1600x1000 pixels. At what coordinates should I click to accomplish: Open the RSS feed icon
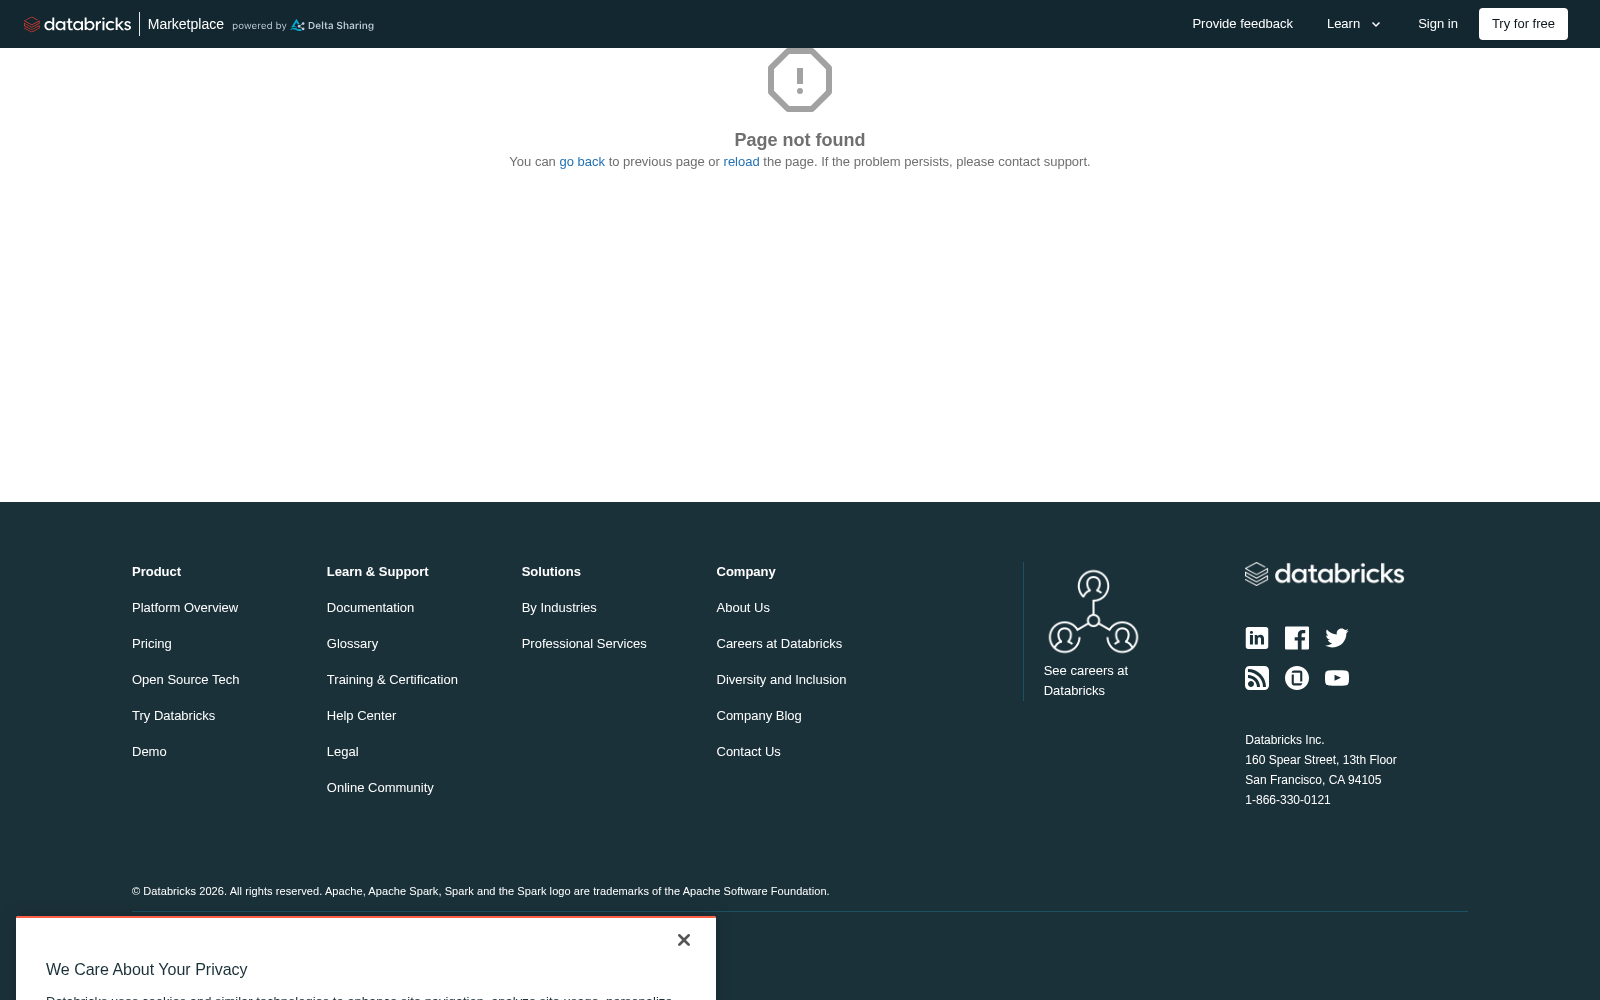1257,678
